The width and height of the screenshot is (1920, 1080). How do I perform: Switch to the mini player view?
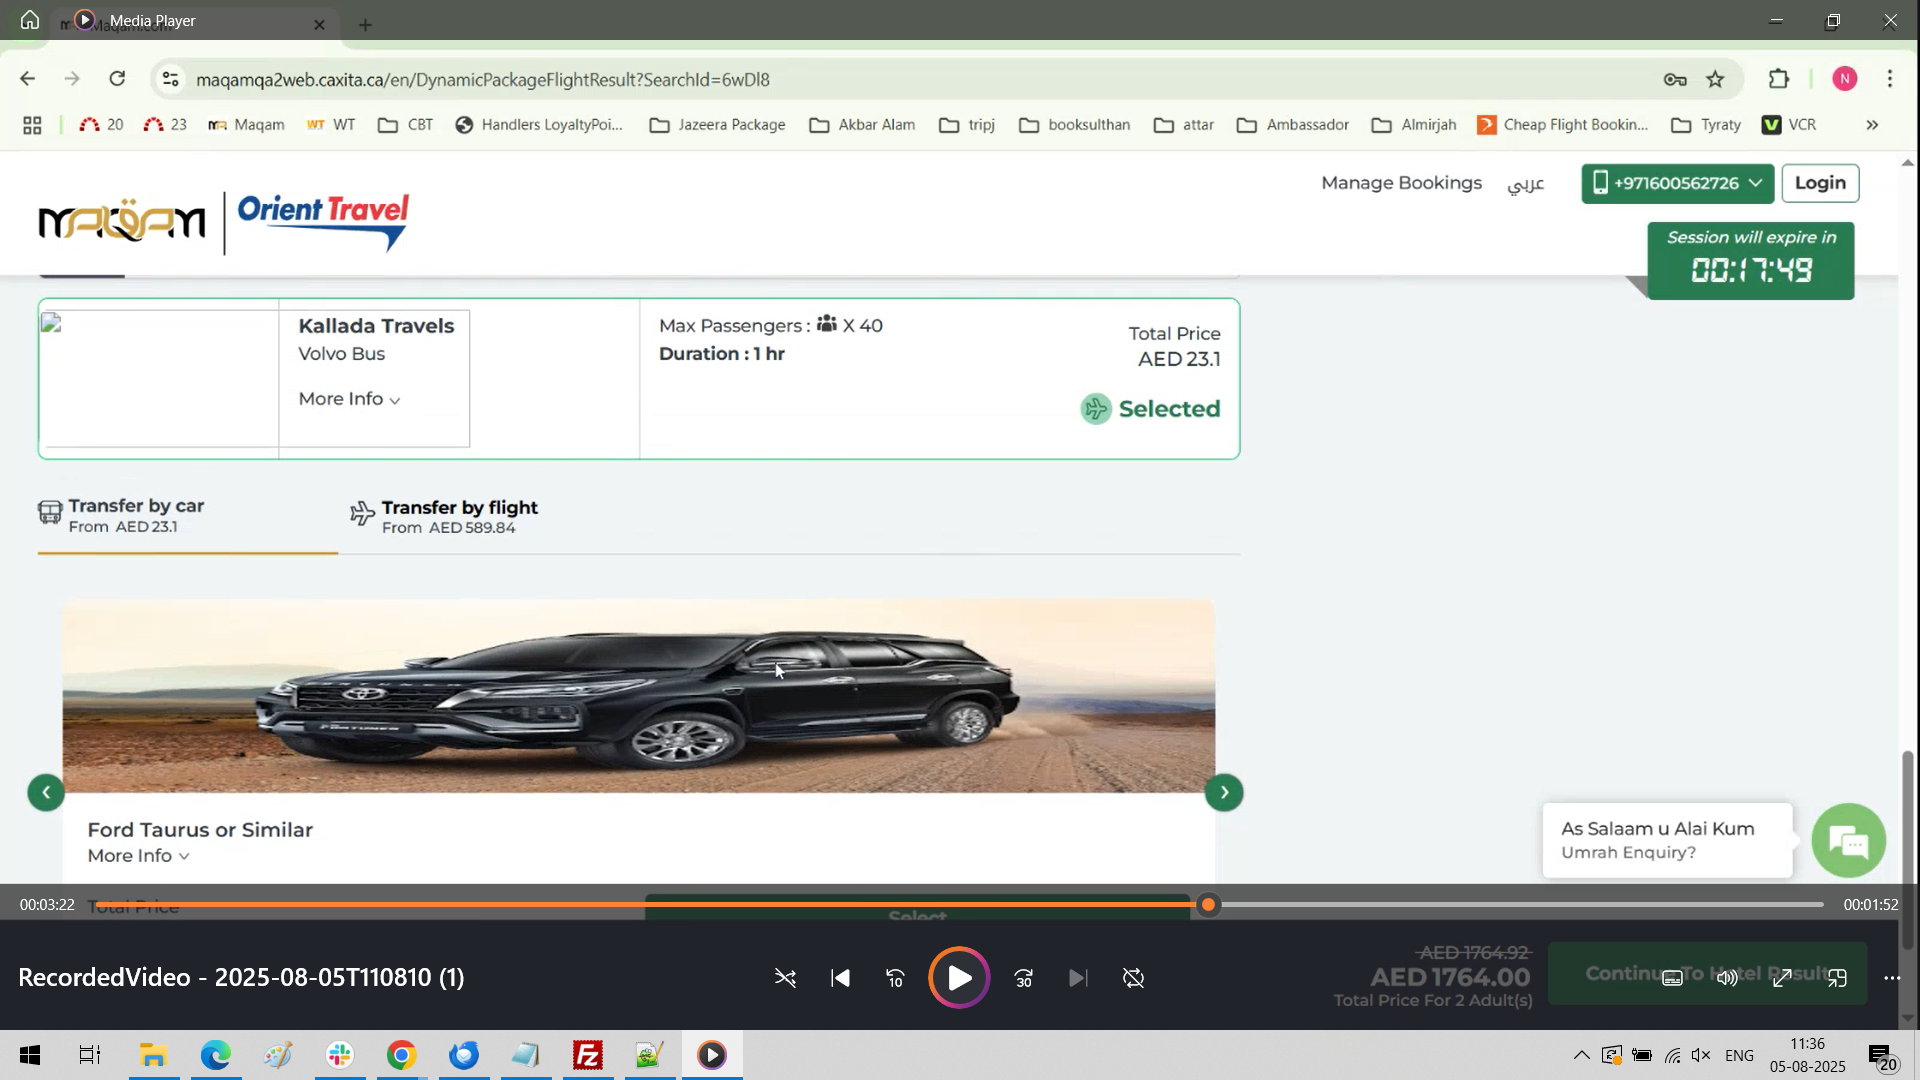[x=1837, y=978]
